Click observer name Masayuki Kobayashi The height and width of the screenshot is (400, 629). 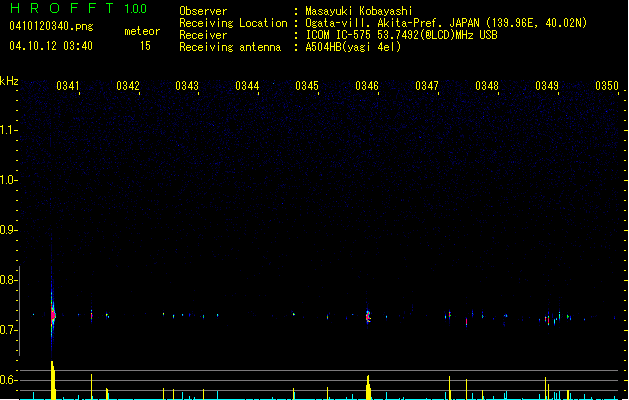click(x=359, y=11)
